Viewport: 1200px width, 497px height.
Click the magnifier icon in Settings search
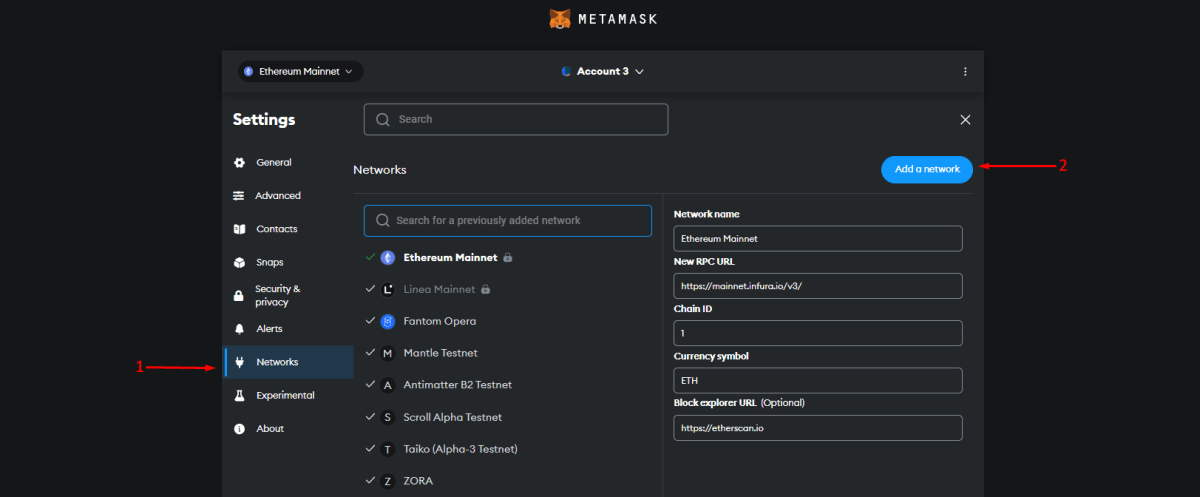pos(382,120)
